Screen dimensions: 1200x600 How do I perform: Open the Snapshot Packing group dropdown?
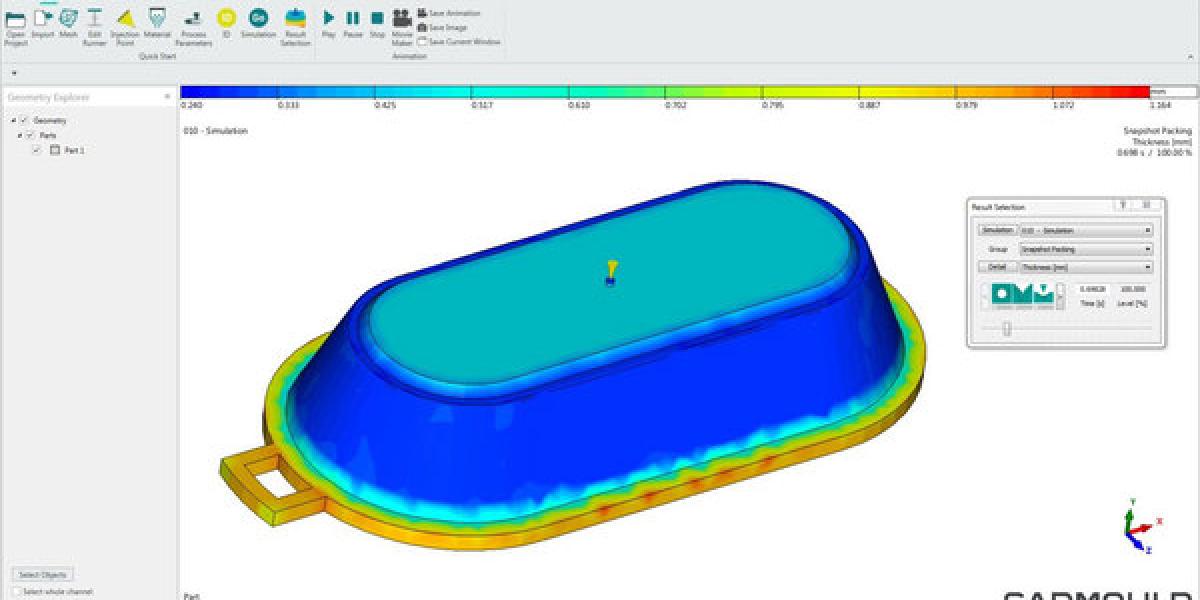[x=1084, y=249]
